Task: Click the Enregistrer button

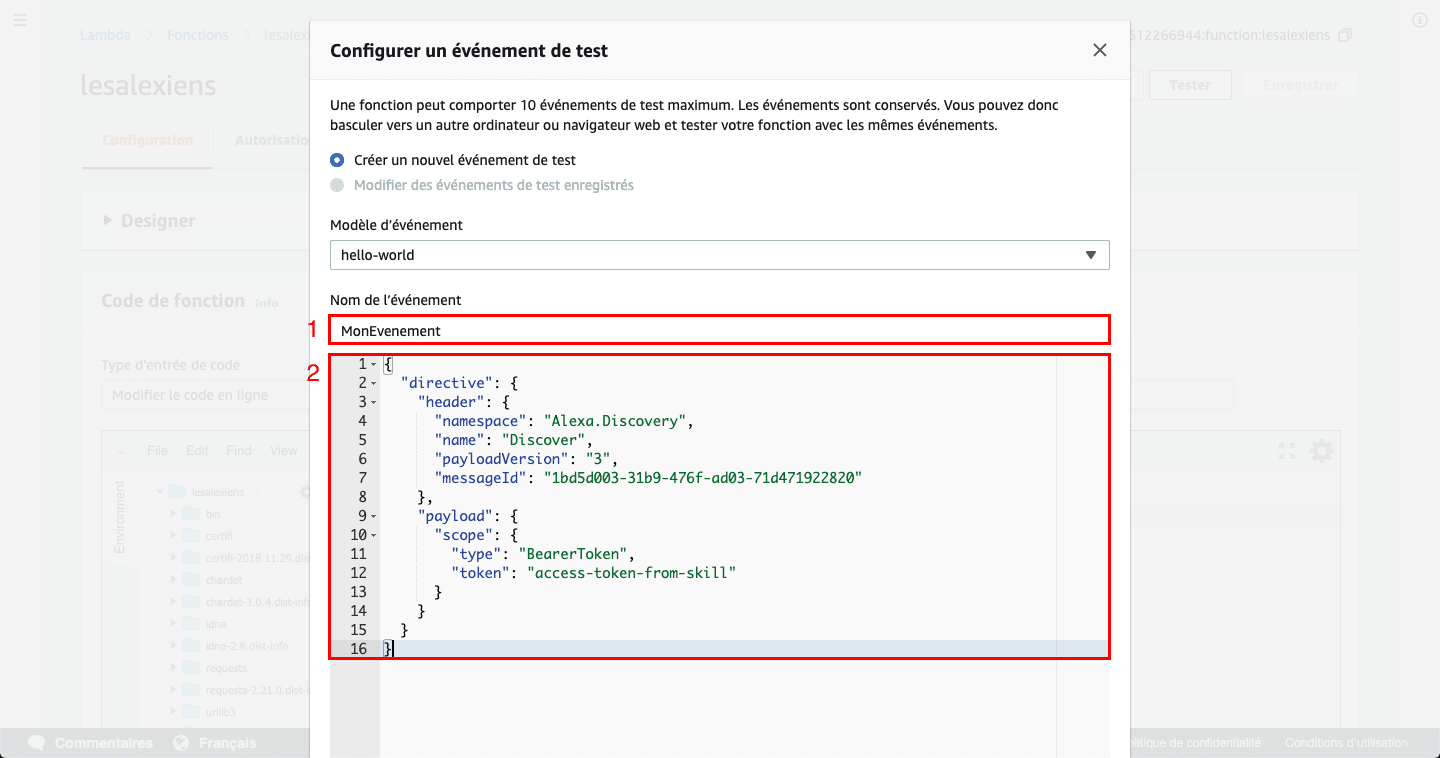Action: (x=1300, y=85)
